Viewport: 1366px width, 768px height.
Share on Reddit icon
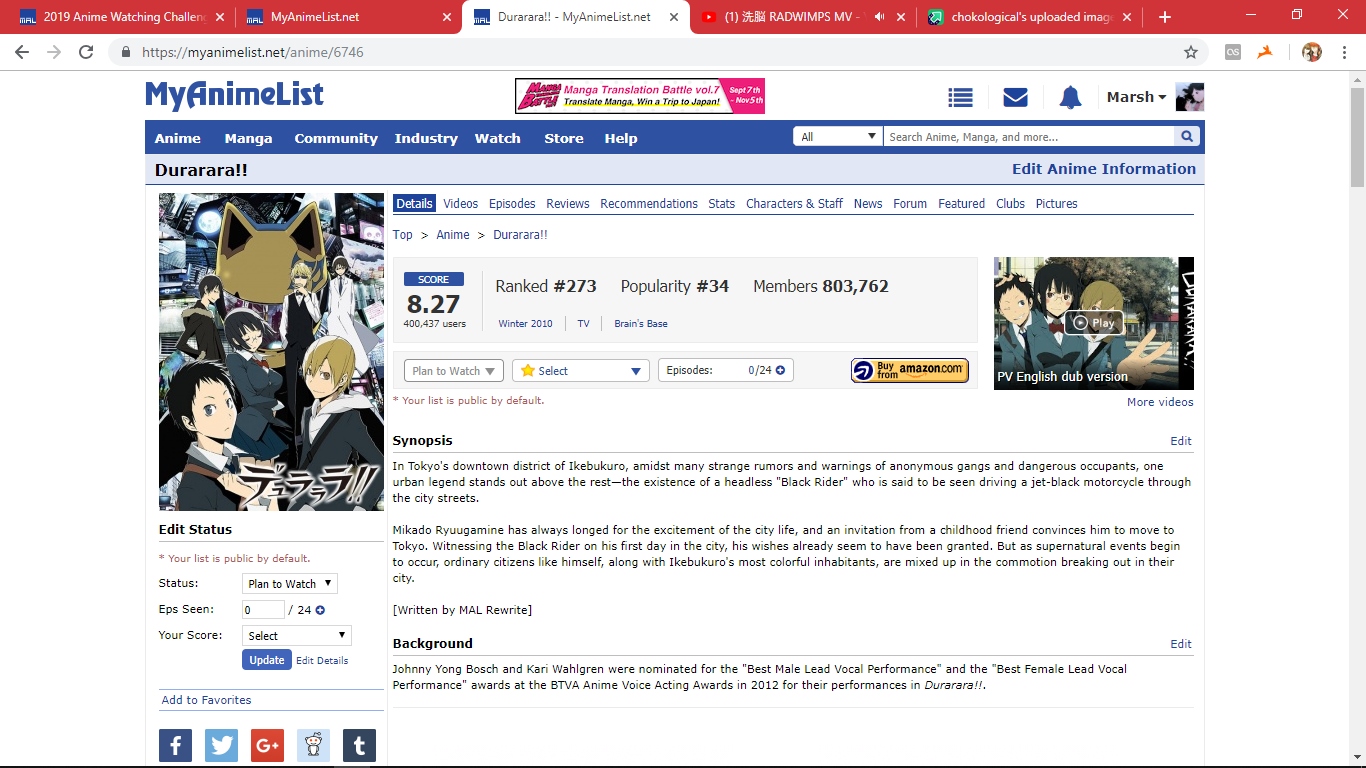click(x=313, y=745)
